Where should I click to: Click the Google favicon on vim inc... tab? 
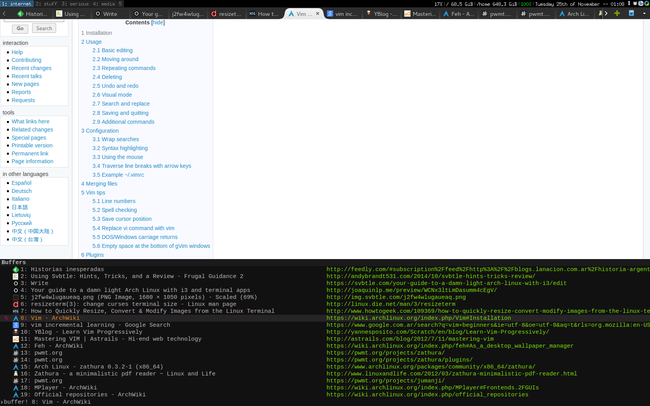[x=330, y=14]
